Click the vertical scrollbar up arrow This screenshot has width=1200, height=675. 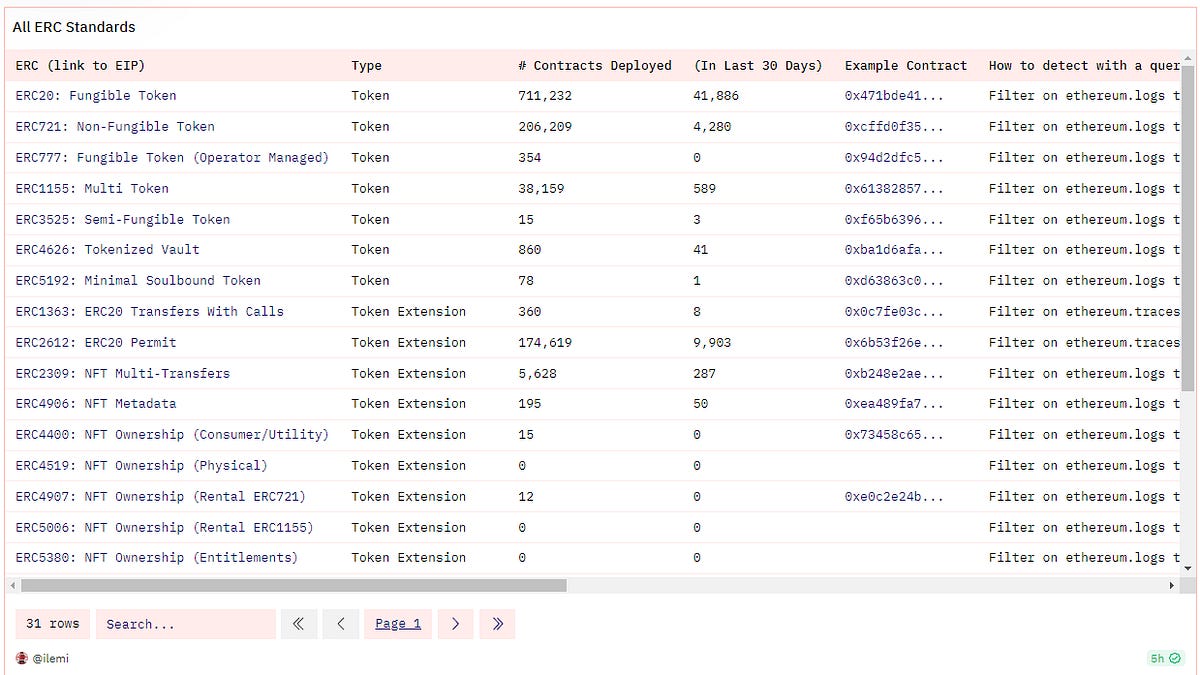[1188, 59]
